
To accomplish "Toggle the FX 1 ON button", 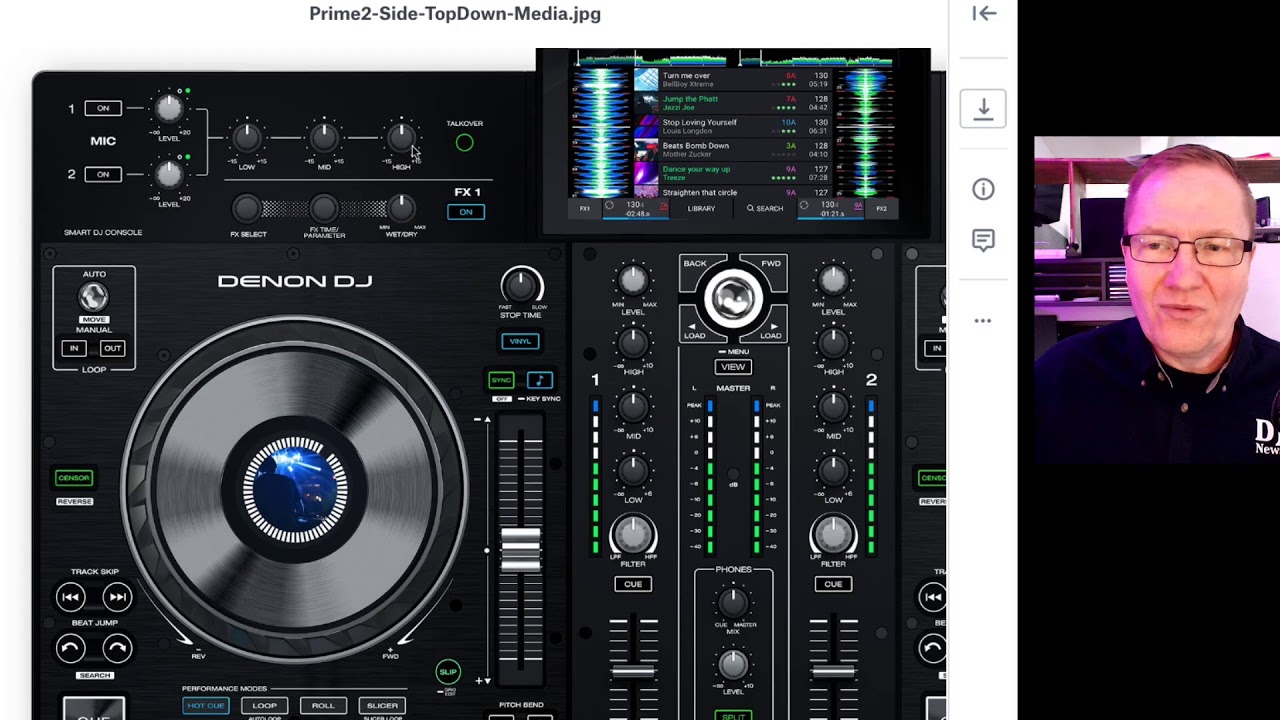I will pos(466,212).
